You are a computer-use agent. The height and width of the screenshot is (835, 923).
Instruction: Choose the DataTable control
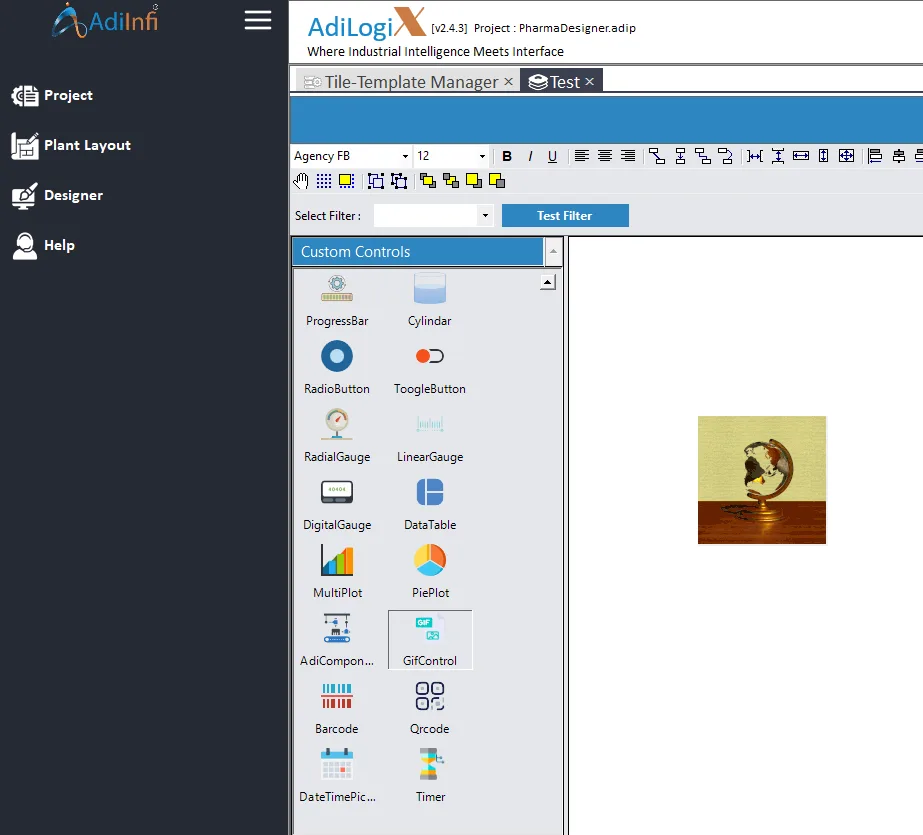pyautogui.click(x=430, y=502)
